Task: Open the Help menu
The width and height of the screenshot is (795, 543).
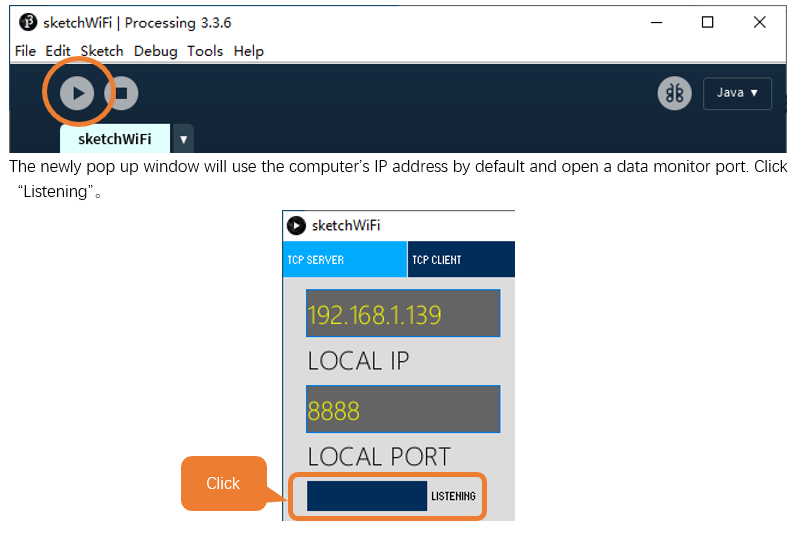Action: click(248, 51)
